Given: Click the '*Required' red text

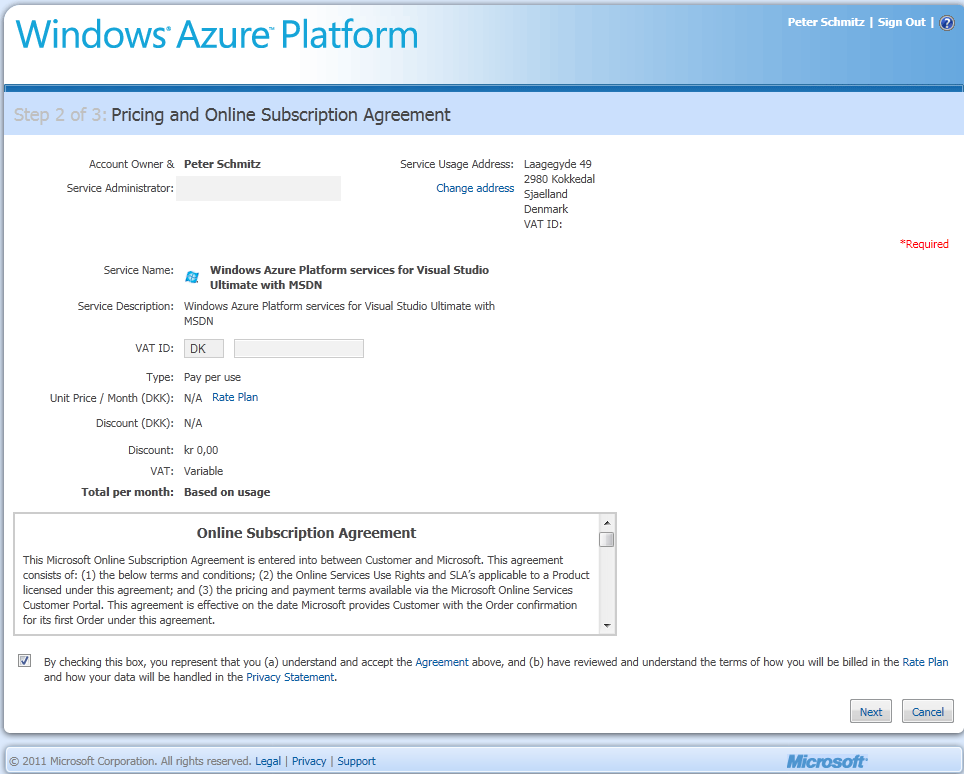Looking at the screenshot, I should pos(924,244).
